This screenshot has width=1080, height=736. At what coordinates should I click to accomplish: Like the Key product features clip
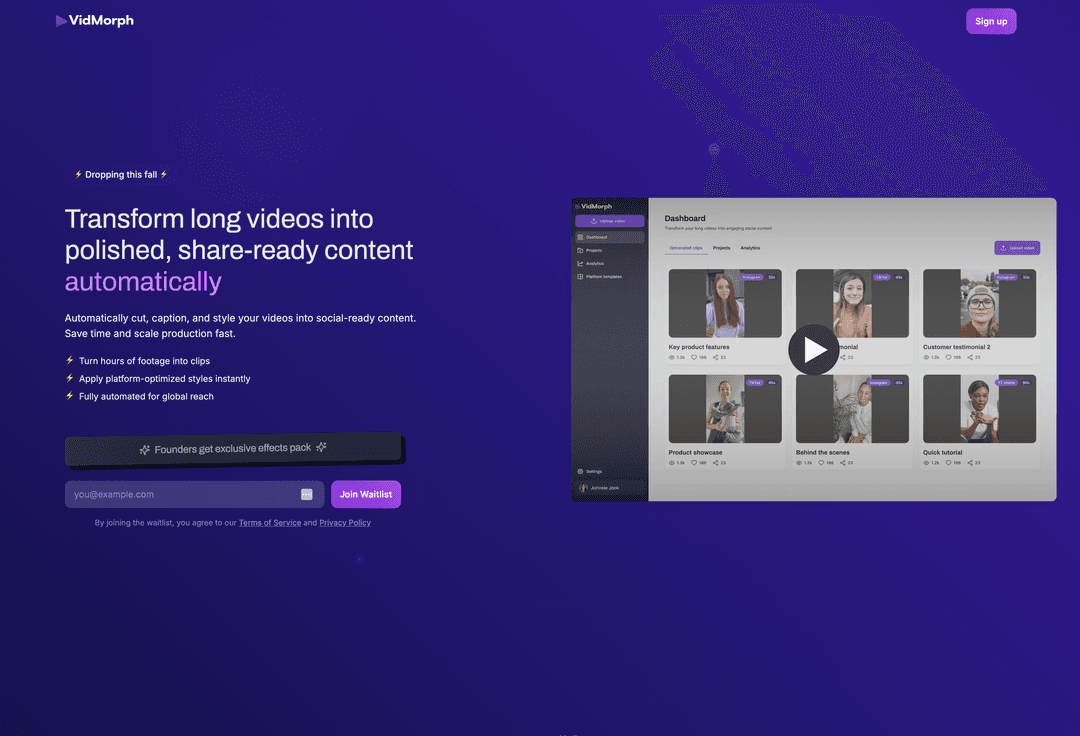pos(694,356)
